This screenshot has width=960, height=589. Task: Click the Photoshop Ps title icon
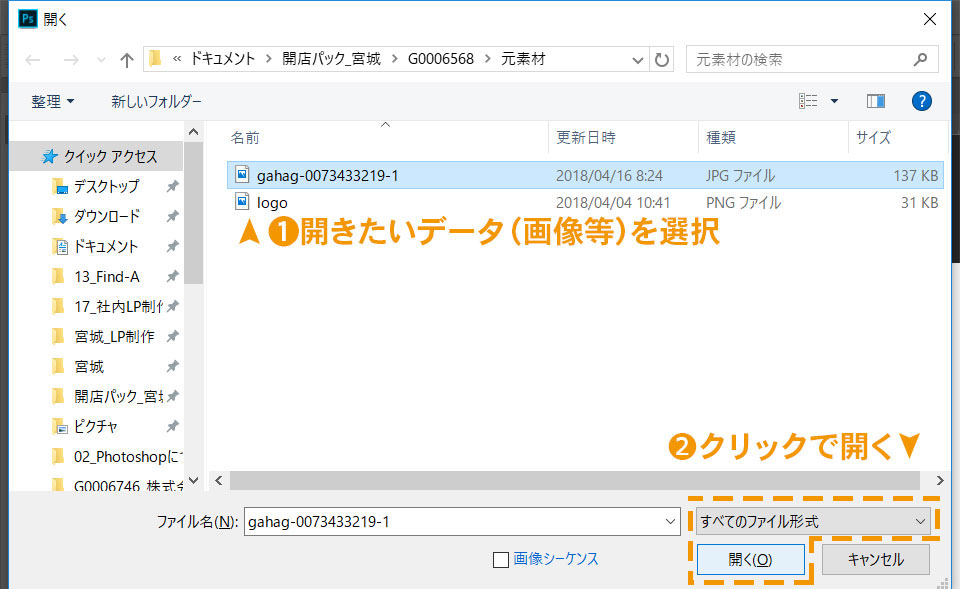[x=28, y=19]
